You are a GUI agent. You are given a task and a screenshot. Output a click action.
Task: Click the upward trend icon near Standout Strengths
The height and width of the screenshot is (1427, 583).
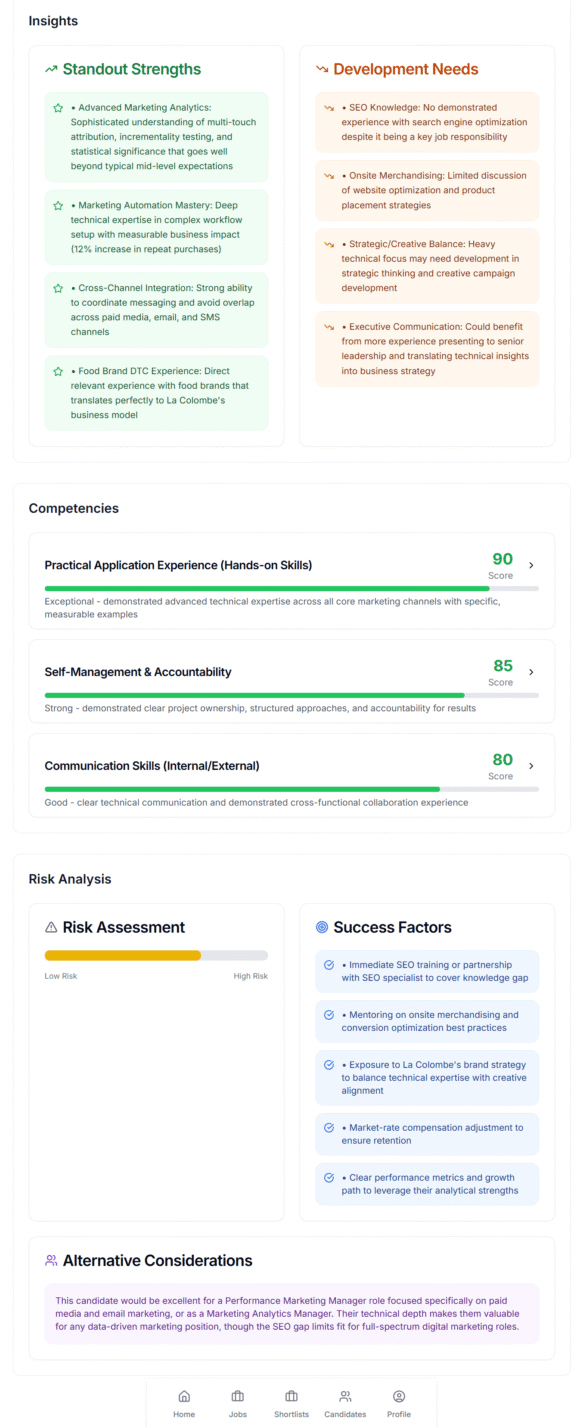pyautogui.click(x=51, y=69)
